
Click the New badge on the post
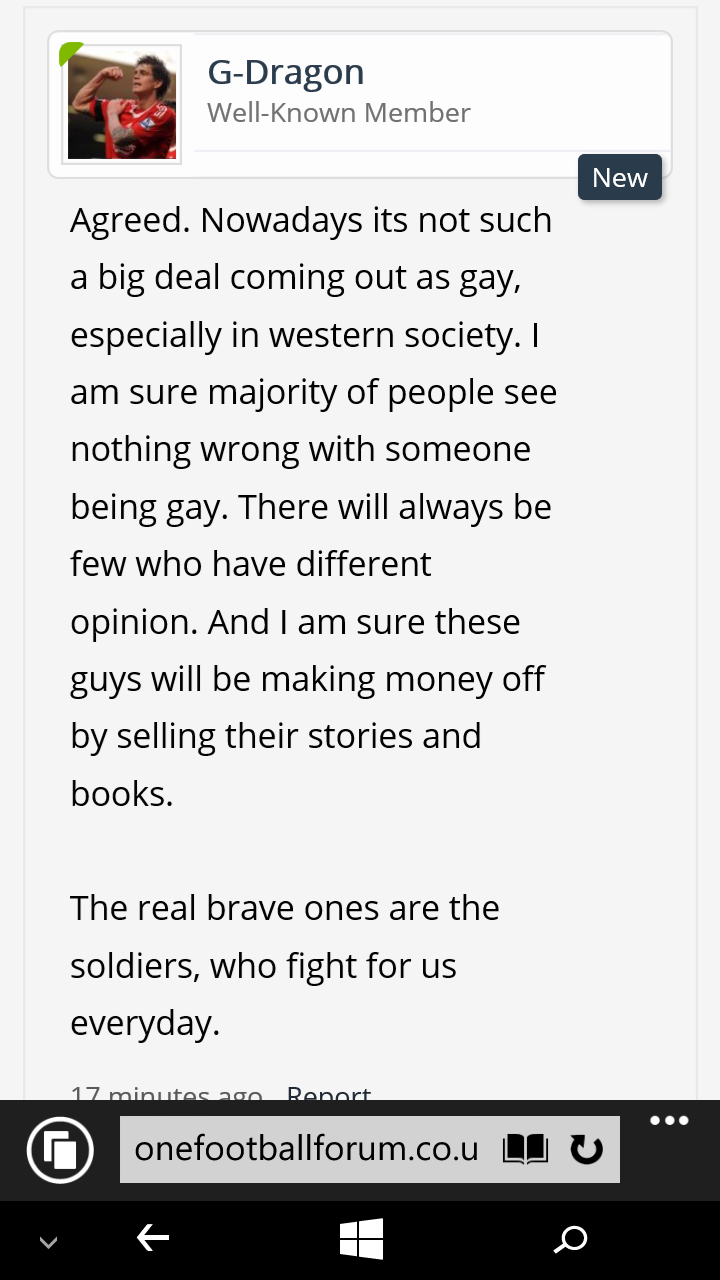pos(620,178)
